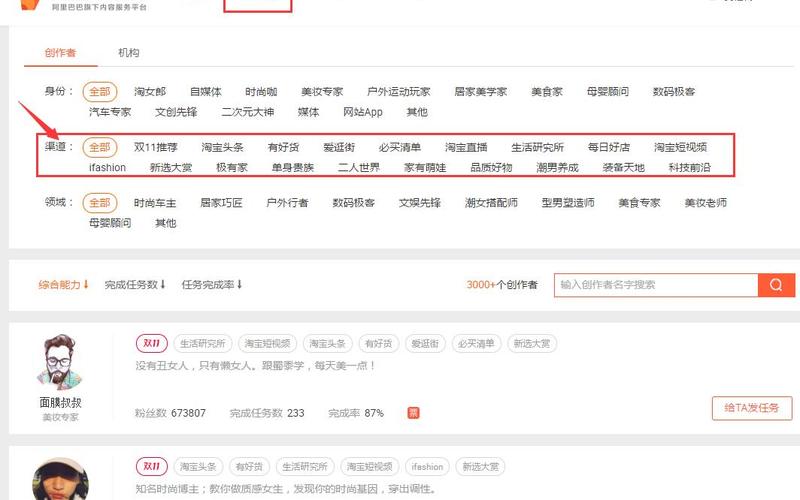Choose 品质好物 channel filter

click(x=491, y=167)
